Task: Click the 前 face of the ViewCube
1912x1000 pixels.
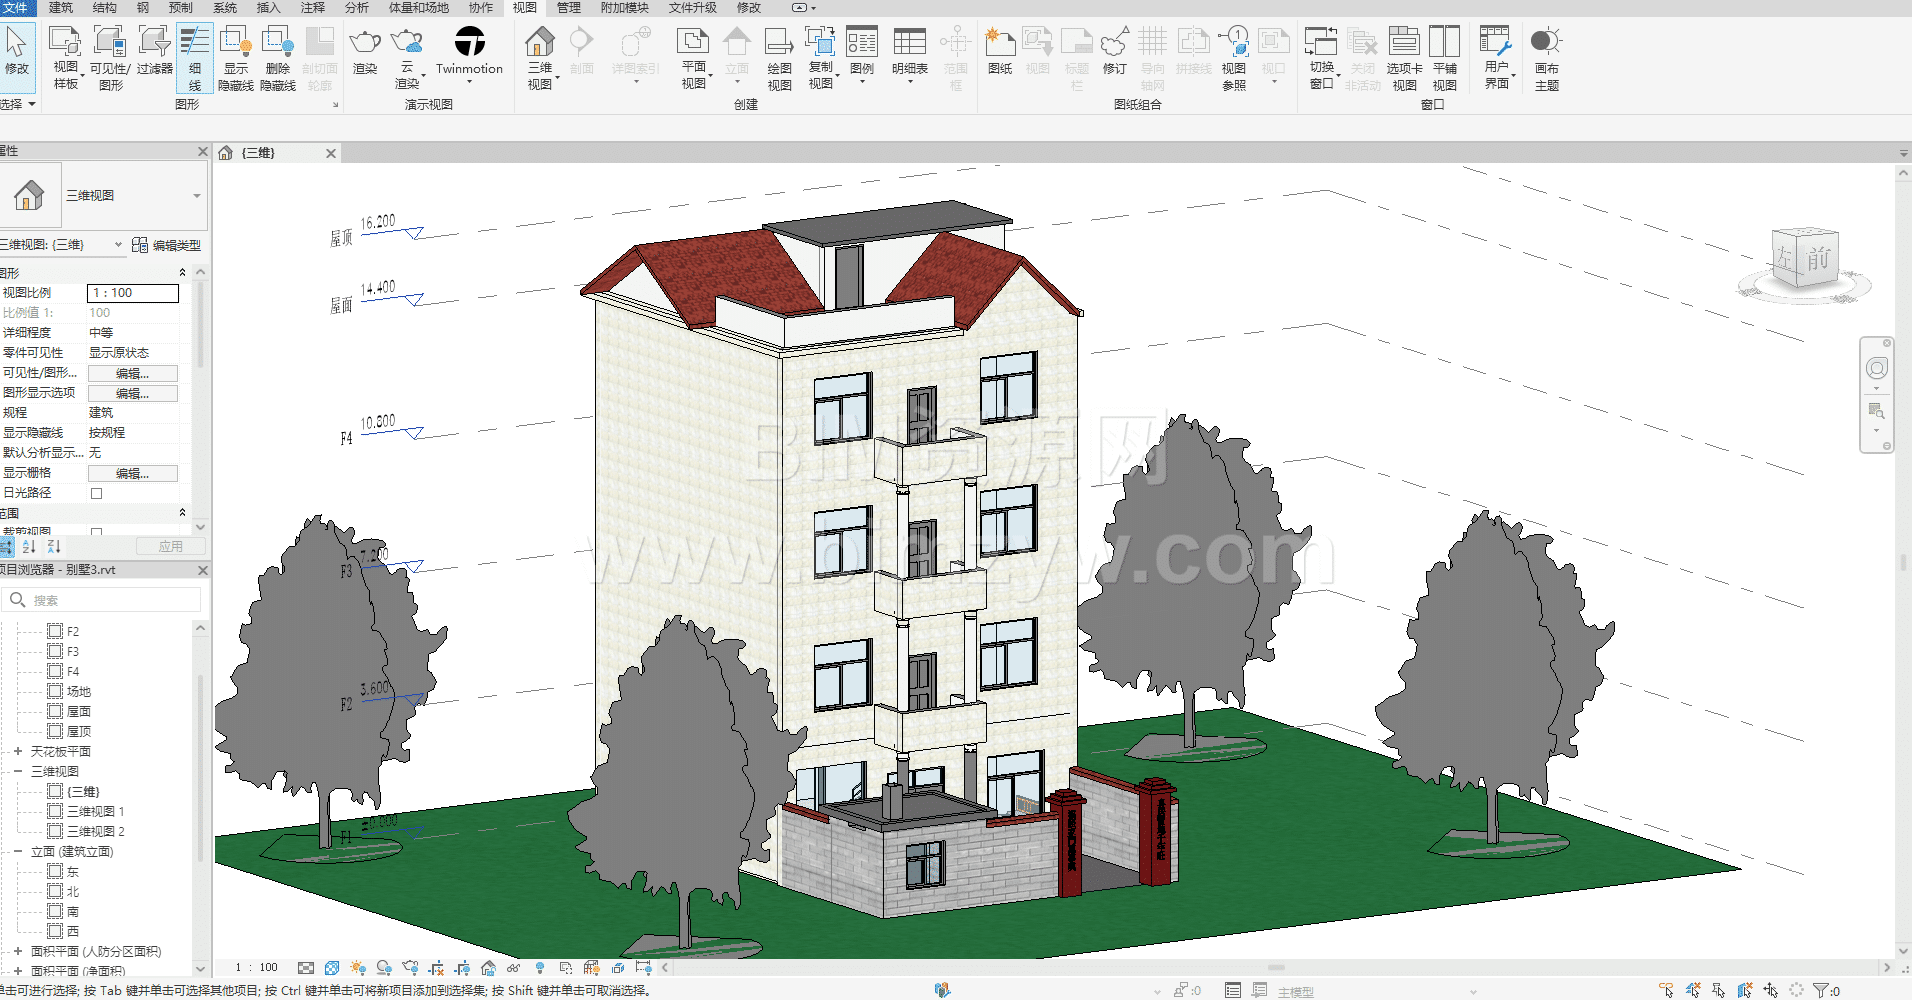Action: (1817, 260)
